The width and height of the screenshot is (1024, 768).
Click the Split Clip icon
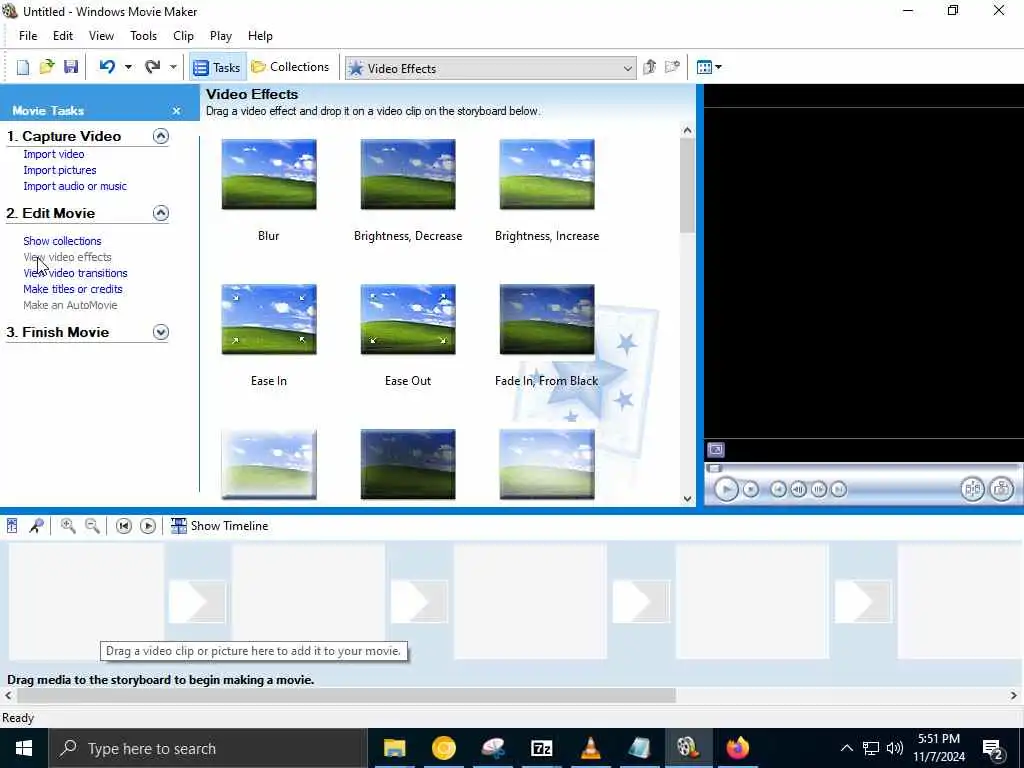tap(972, 488)
